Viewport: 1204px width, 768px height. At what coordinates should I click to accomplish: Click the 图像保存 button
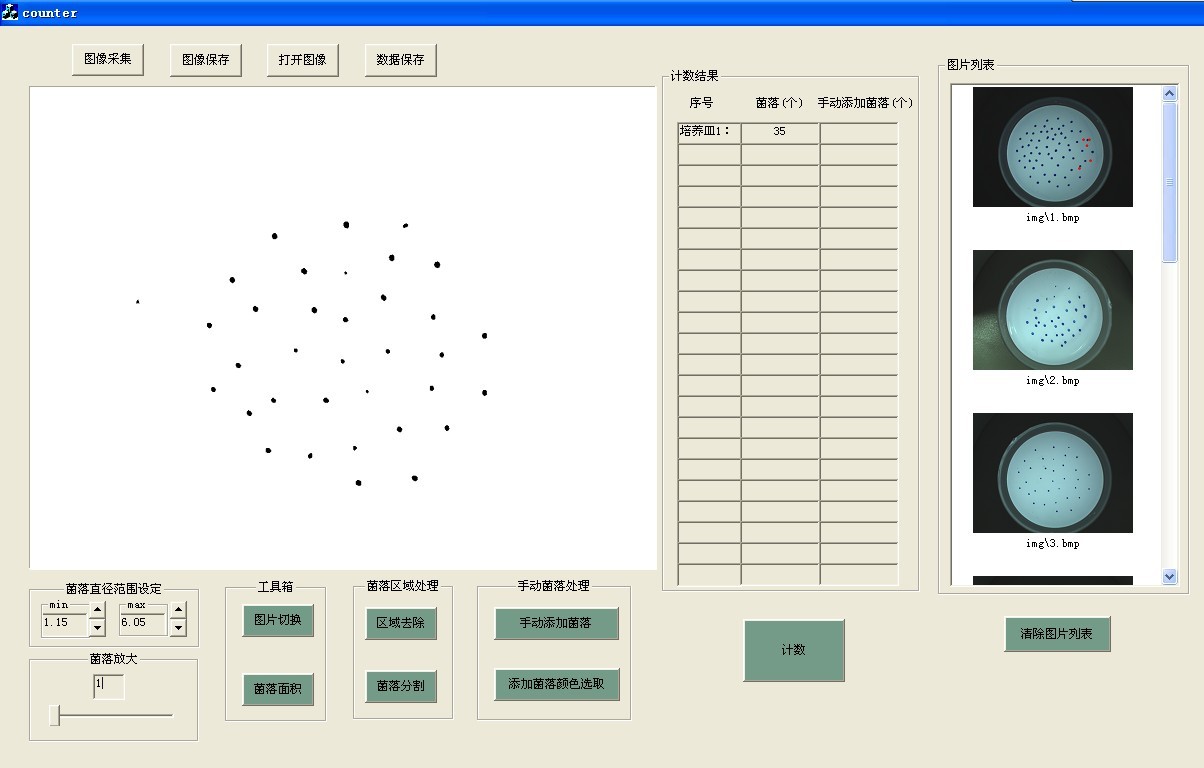point(205,60)
